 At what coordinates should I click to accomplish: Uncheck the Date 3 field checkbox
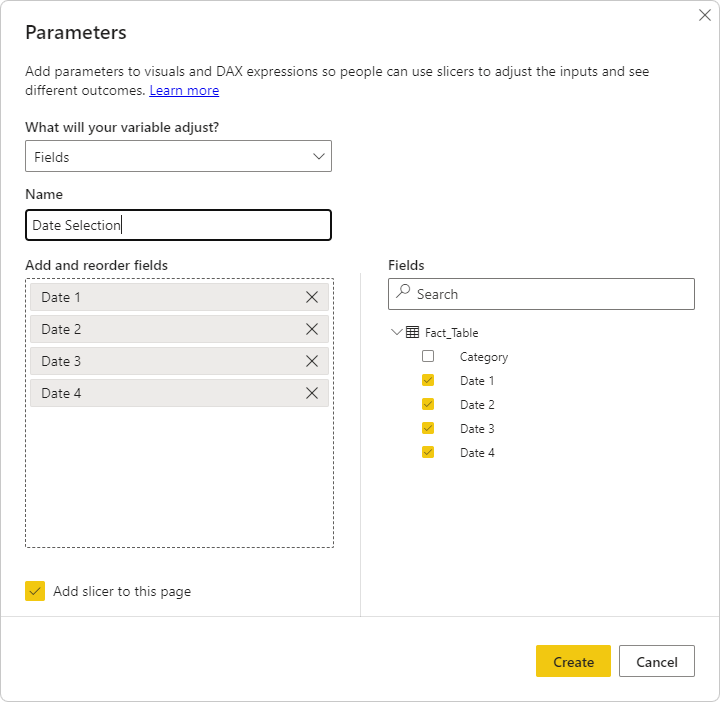pos(428,428)
